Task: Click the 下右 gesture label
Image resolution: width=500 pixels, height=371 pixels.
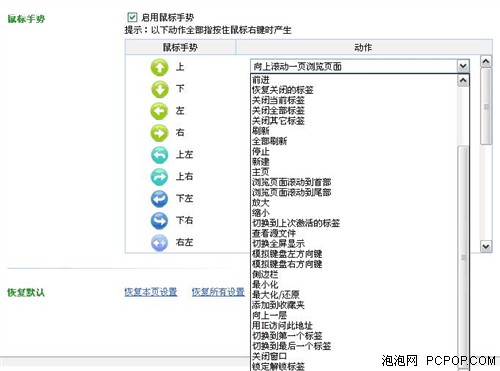Action: 184,220
